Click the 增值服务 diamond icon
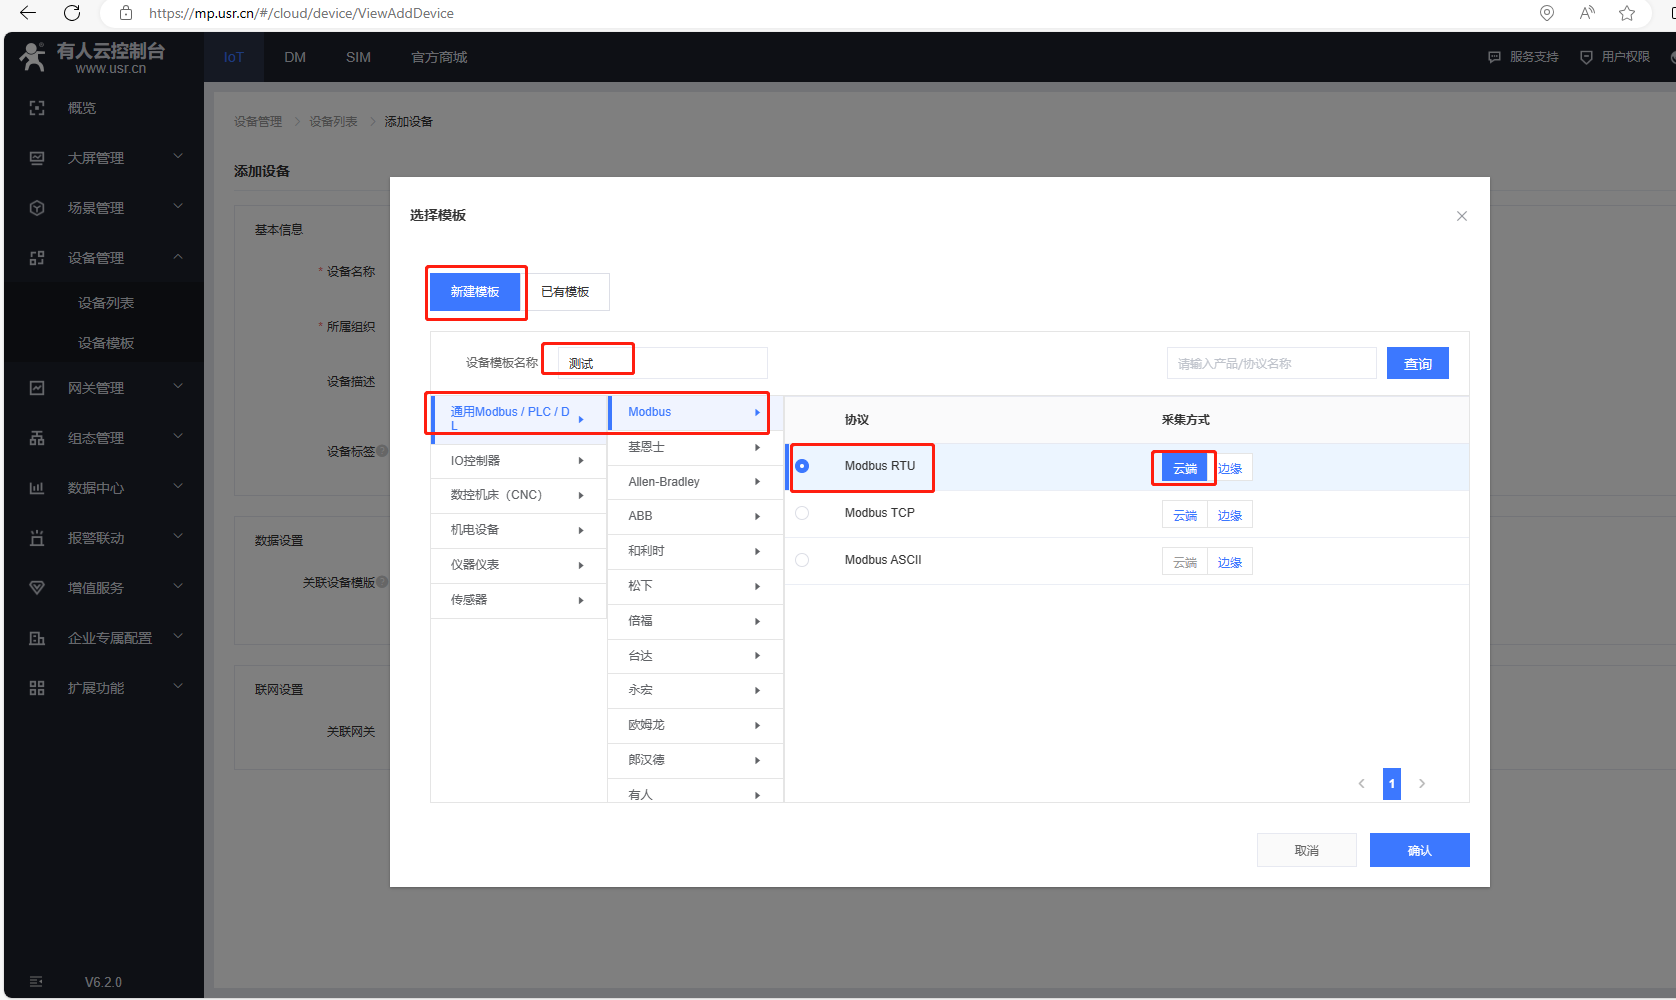Viewport: 1676px width, 1000px height. [x=37, y=588]
